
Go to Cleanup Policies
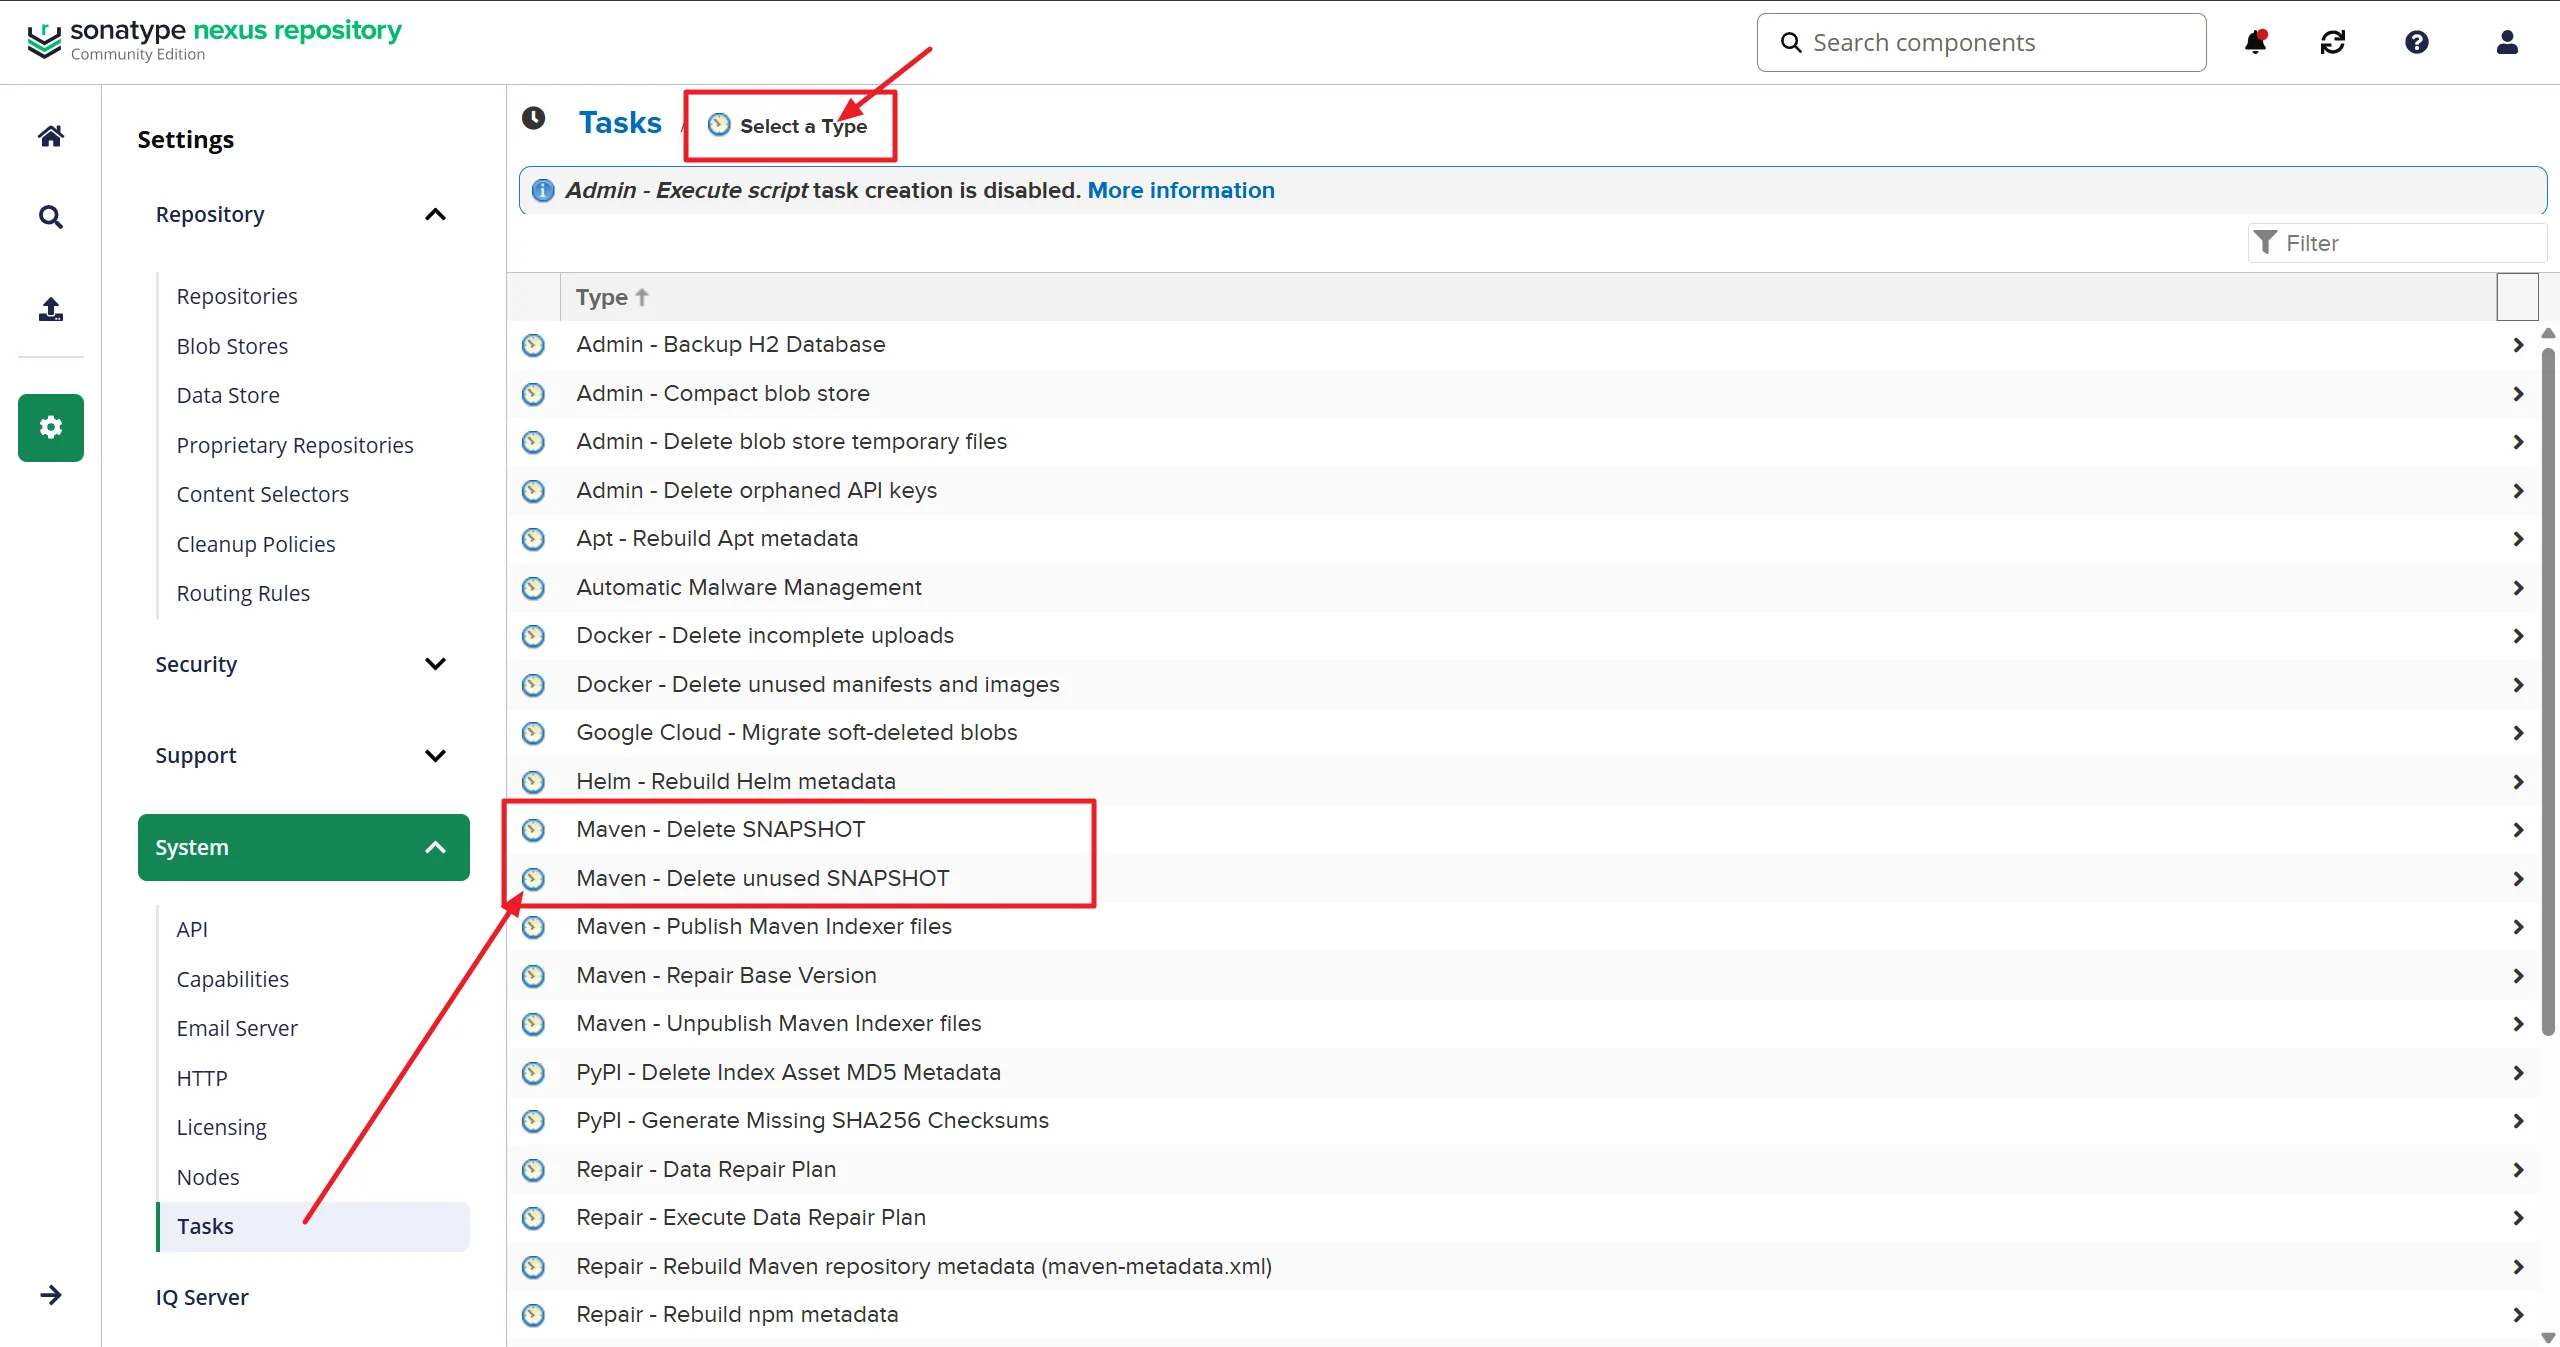[256, 544]
